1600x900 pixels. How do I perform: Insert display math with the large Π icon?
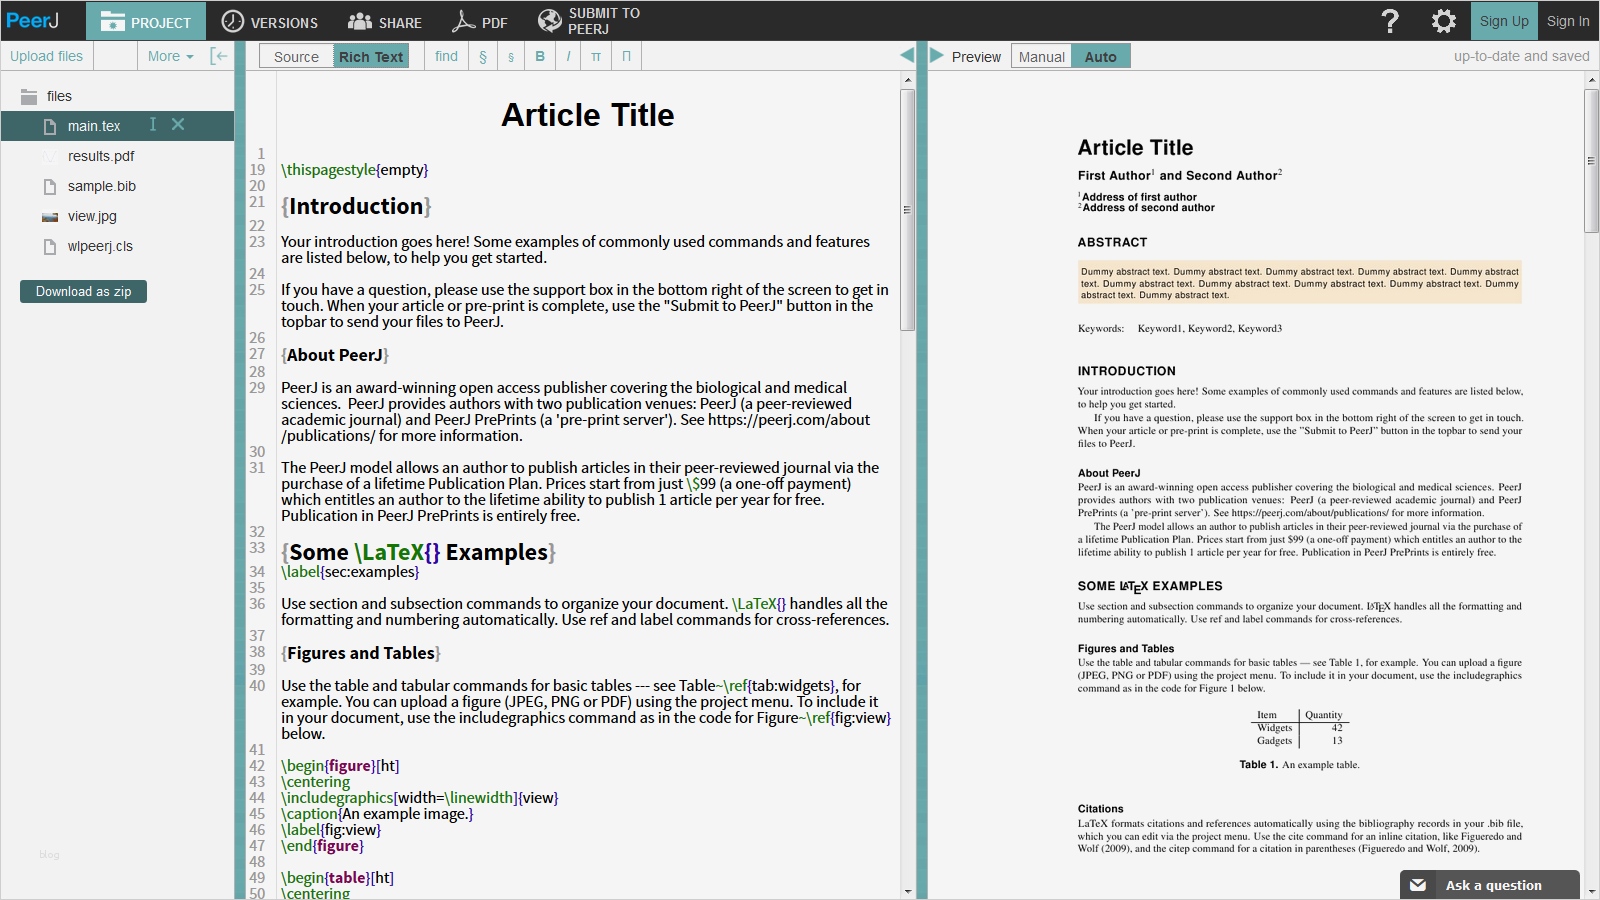point(626,56)
